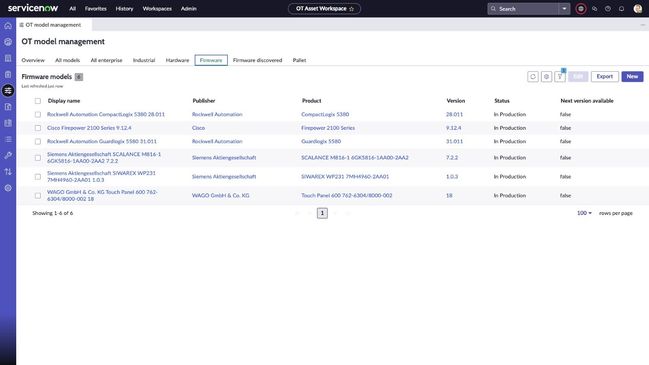649x365 pixels.
Task: Switch to the Industrial tab
Action: [144, 60]
